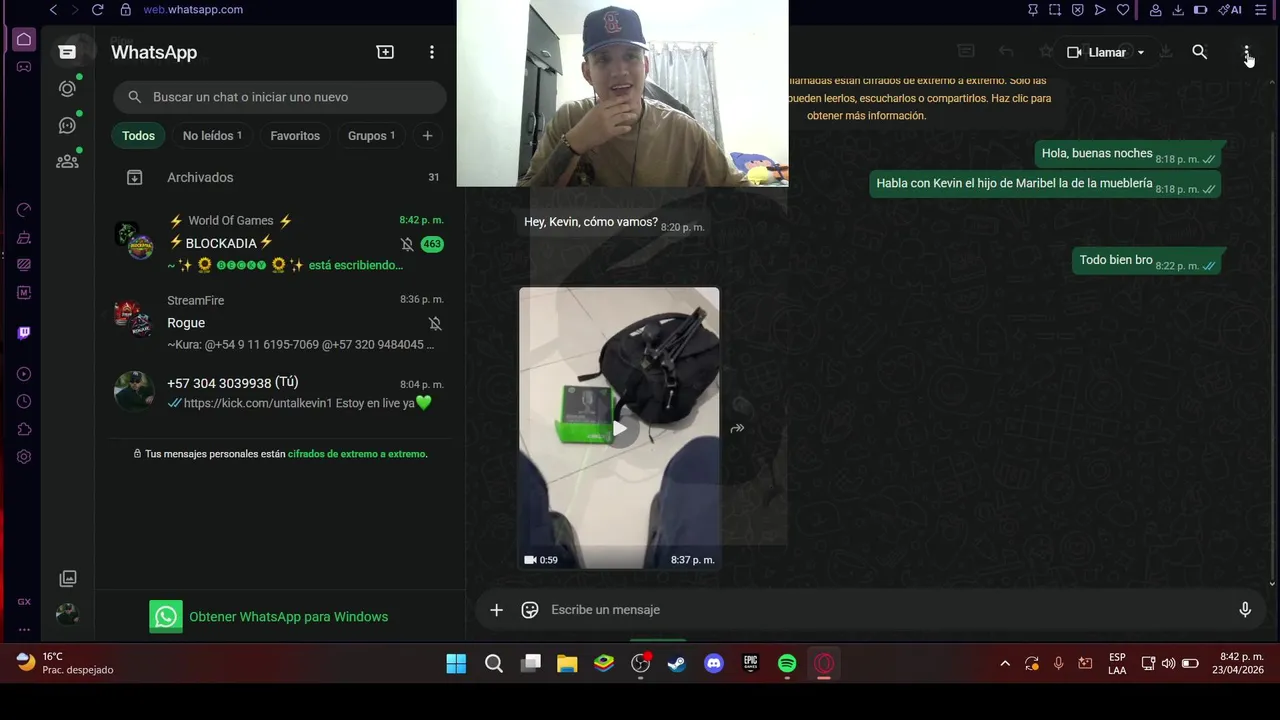Image resolution: width=1280 pixels, height=720 pixels.
Task: Click the 463 unread badge
Action: (x=432, y=244)
